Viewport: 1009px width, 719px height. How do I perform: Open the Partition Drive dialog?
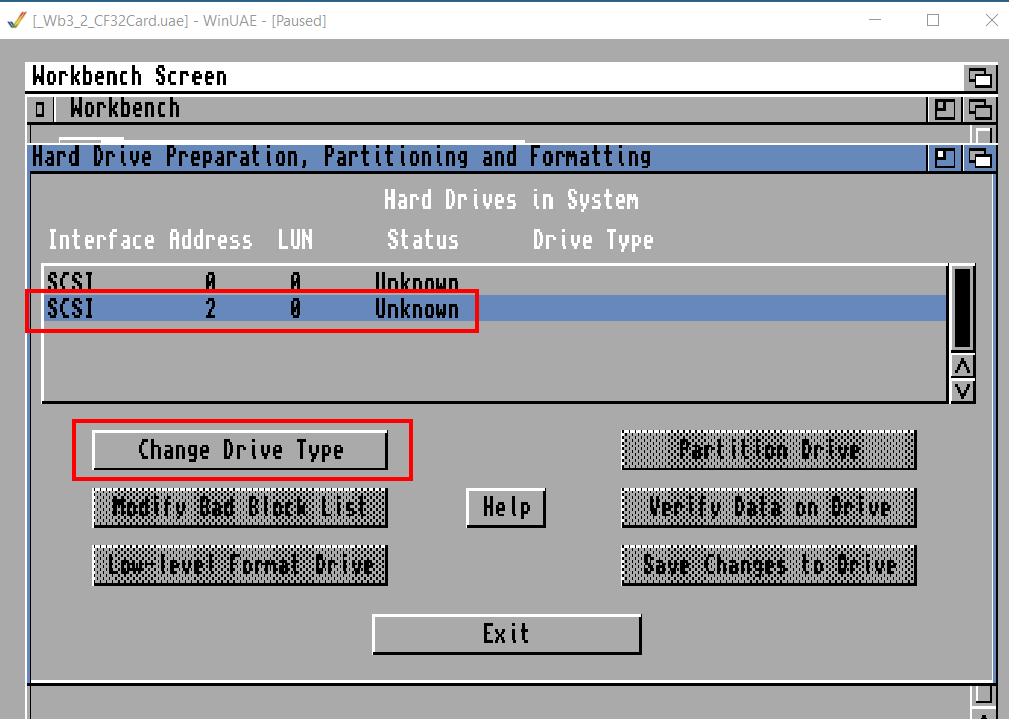768,450
